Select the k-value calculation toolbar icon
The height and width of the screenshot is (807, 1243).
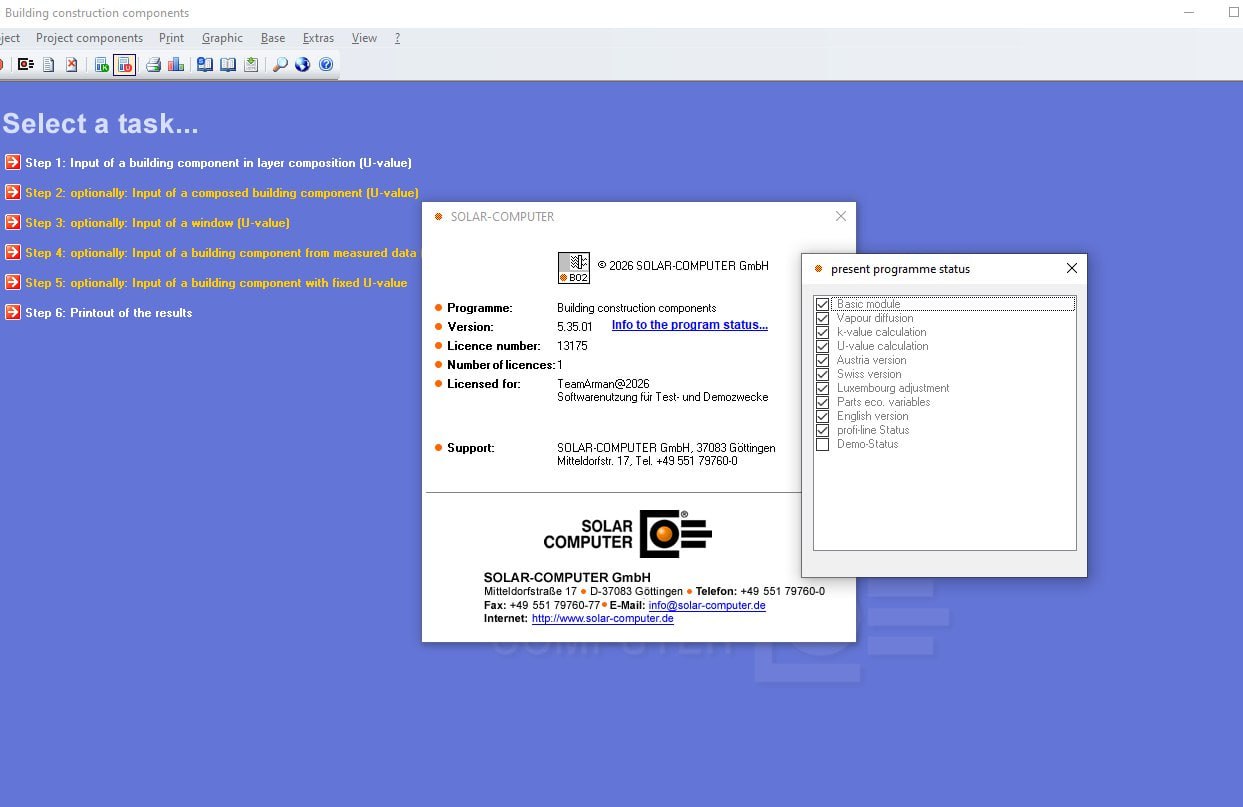click(x=102, y=65)
